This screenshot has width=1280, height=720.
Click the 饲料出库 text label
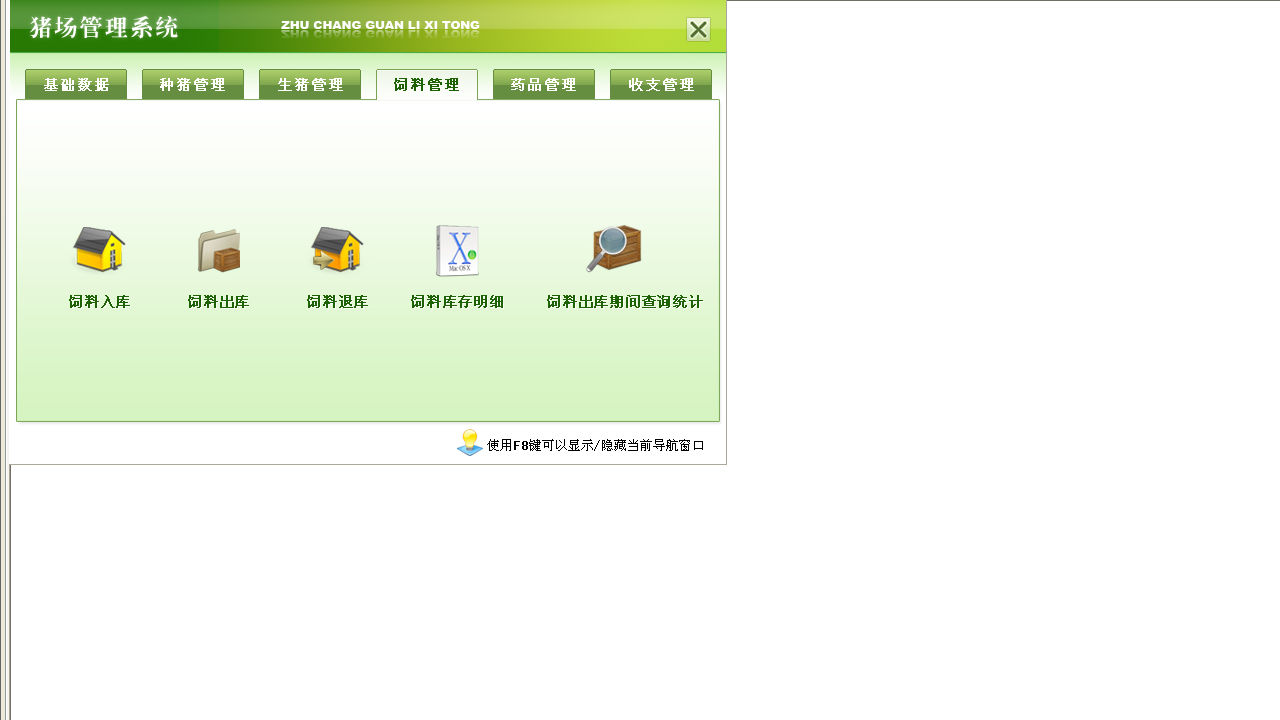pyautogui.click(x=218, y=301)
